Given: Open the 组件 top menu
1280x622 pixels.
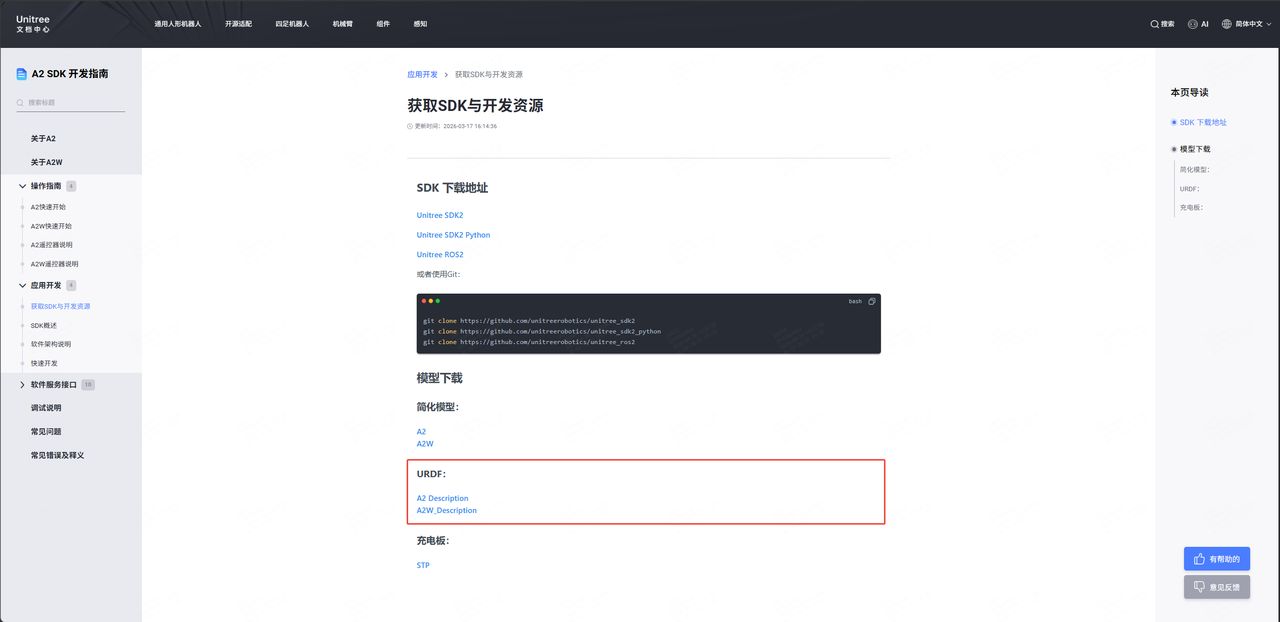Looking at the screenshot, I should (x=383, y=24).
